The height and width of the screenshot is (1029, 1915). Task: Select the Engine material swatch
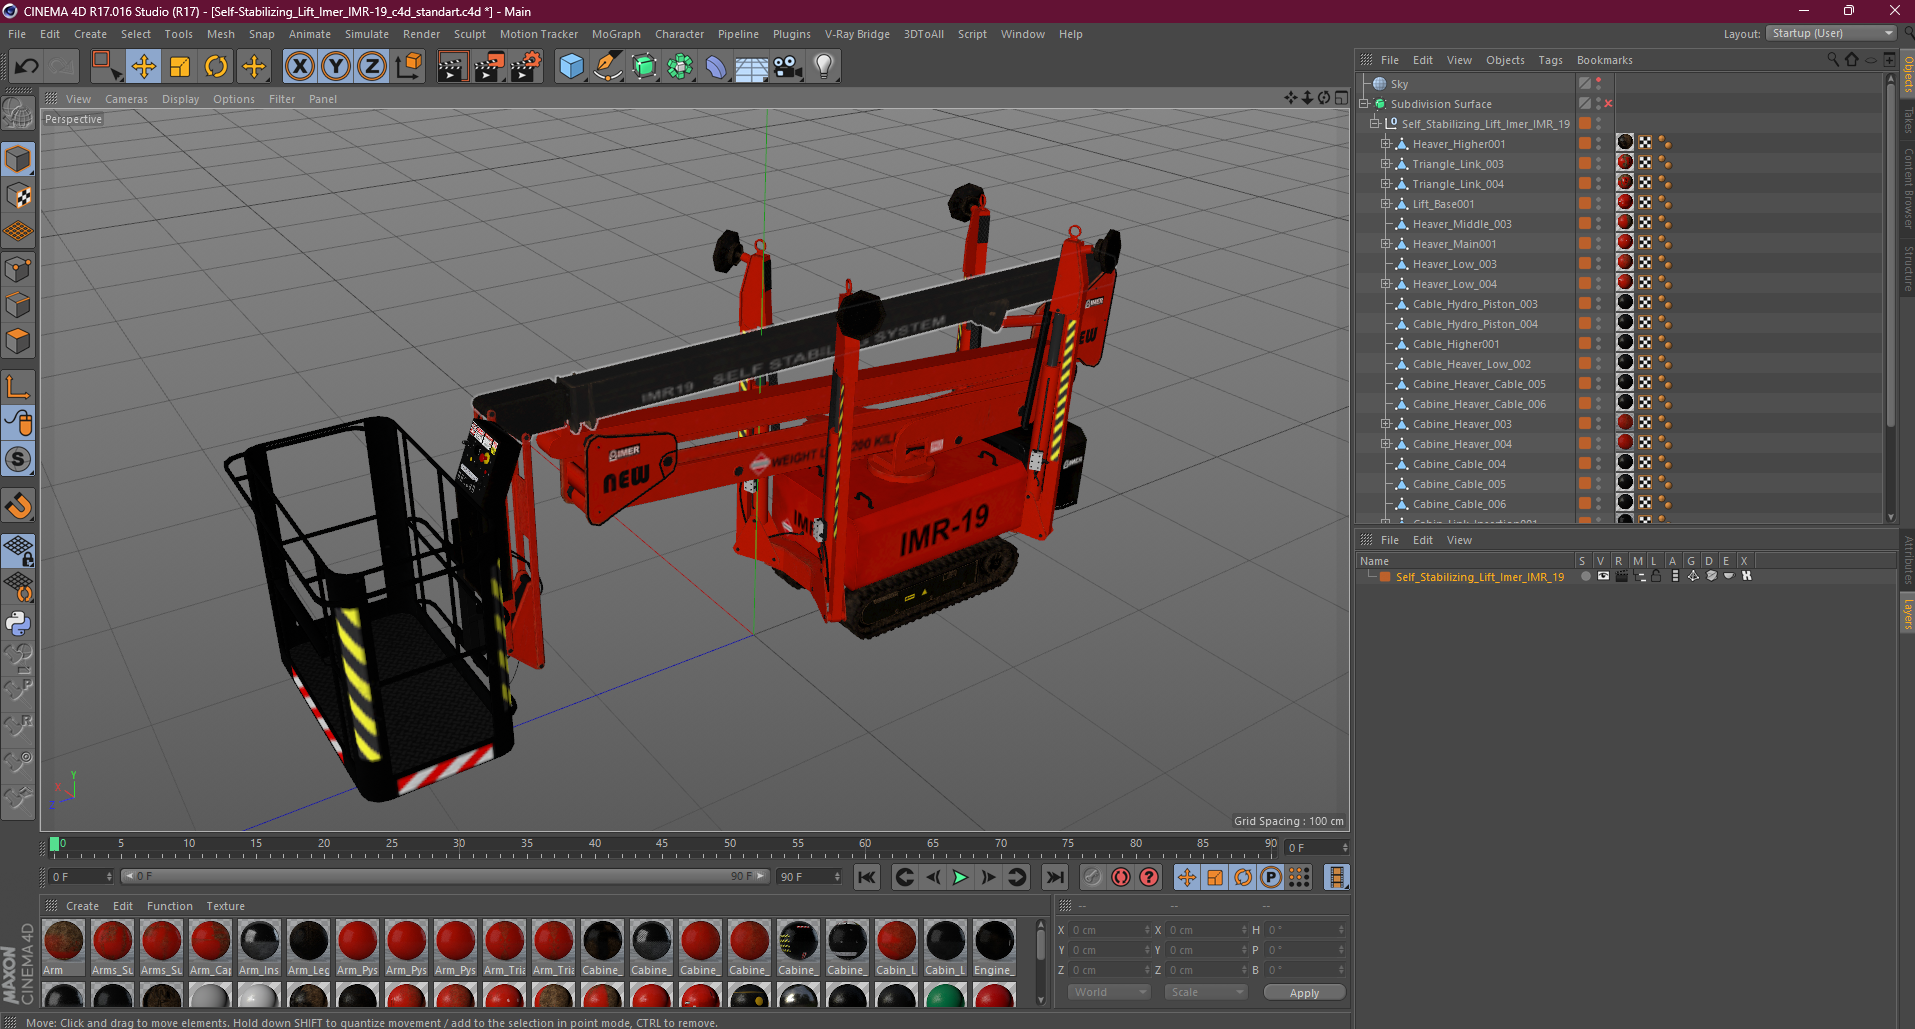coord(994,948)
